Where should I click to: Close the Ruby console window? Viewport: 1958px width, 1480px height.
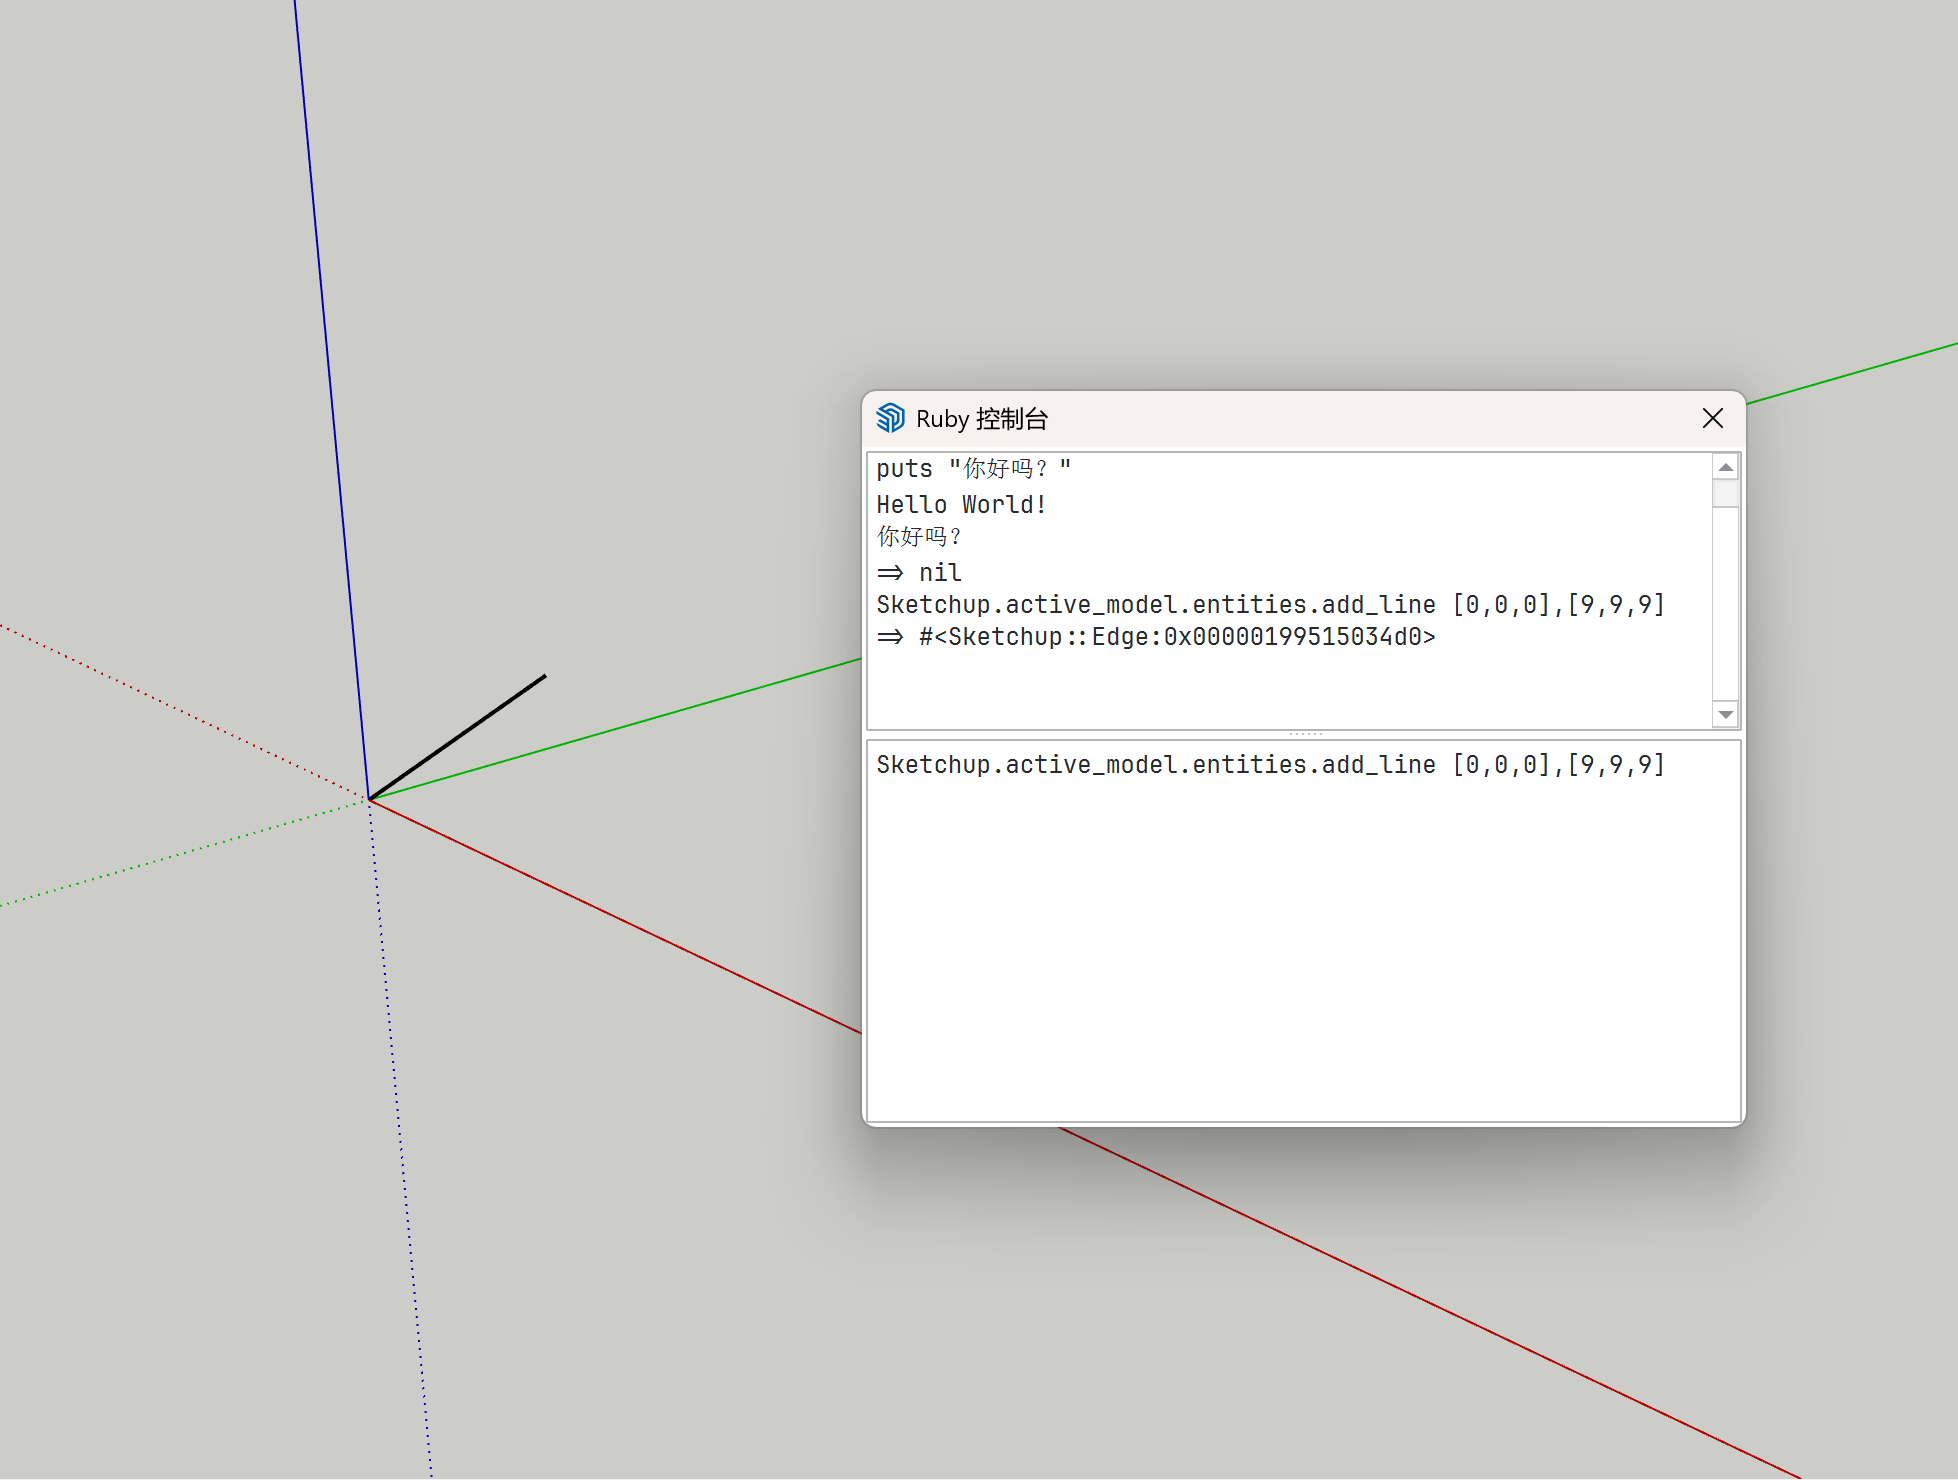(x=1712, y=418)
